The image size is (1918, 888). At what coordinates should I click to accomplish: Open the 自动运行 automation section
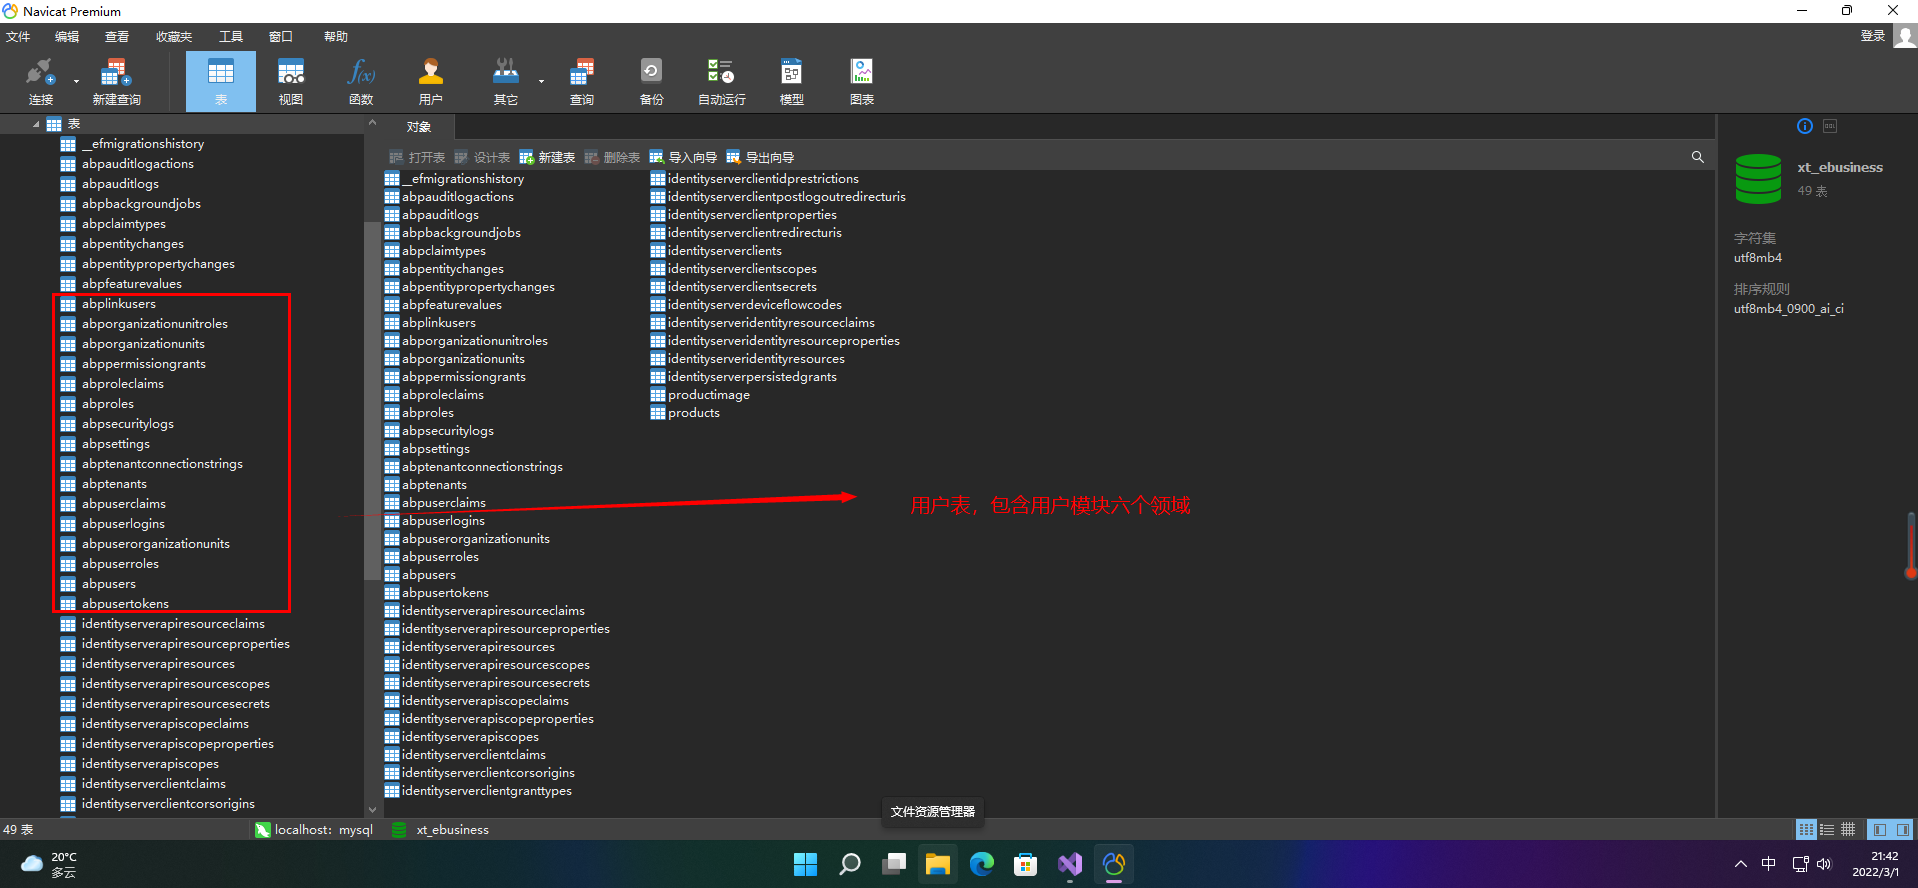(721, 81)
